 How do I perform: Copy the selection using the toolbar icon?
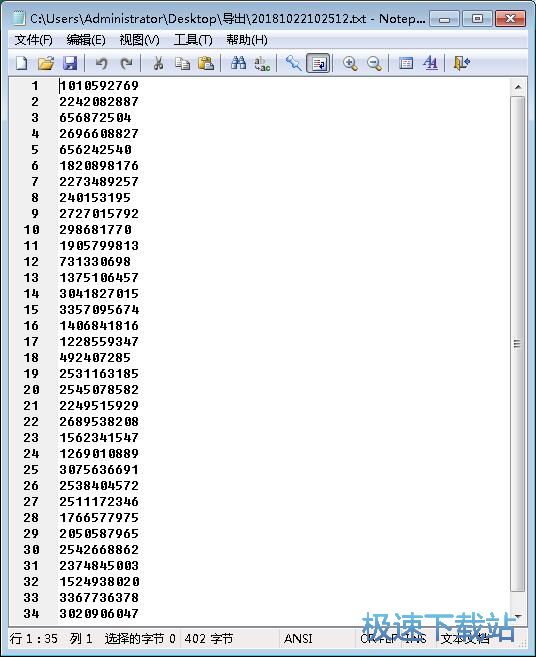pos(182,63)
